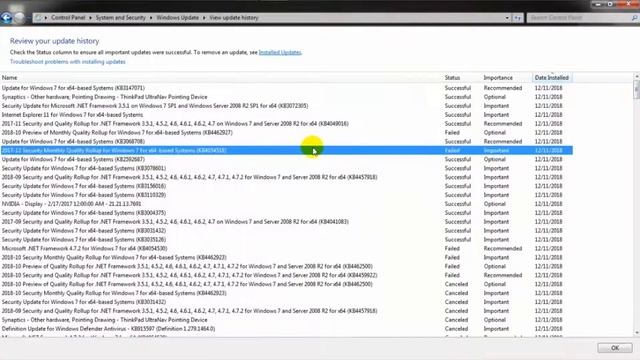Screen dimensions: 640x360
Task: Select the 2017-11 Security and Quality Rollup row
Action: tap(287, 124)
